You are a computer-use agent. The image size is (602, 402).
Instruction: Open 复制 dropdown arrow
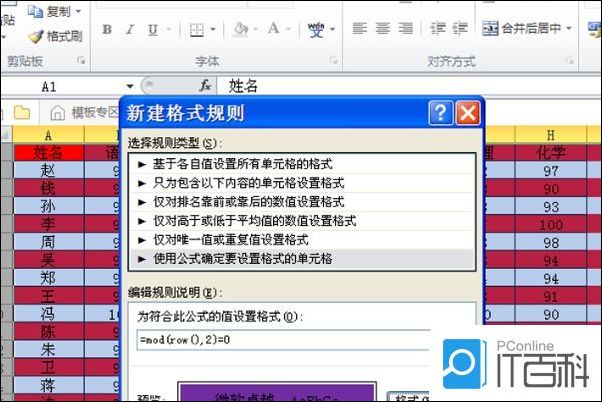click(78, 12)
